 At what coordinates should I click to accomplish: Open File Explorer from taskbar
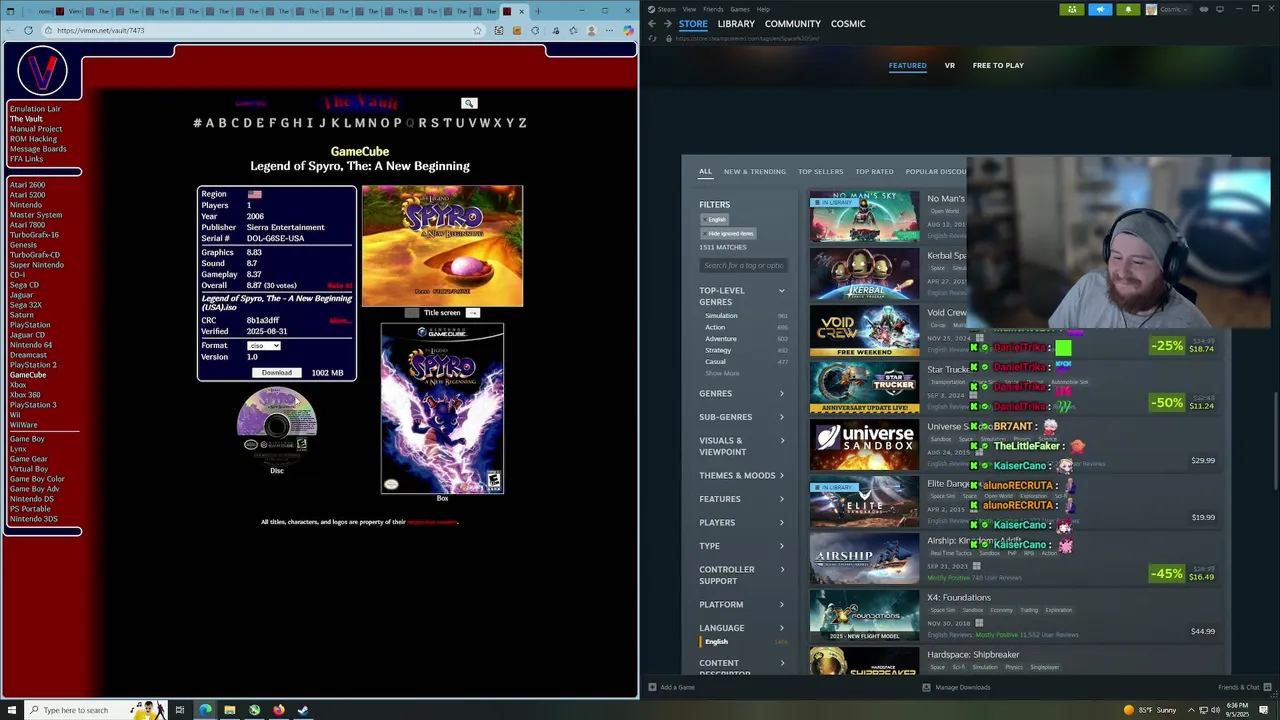[229, 710]
